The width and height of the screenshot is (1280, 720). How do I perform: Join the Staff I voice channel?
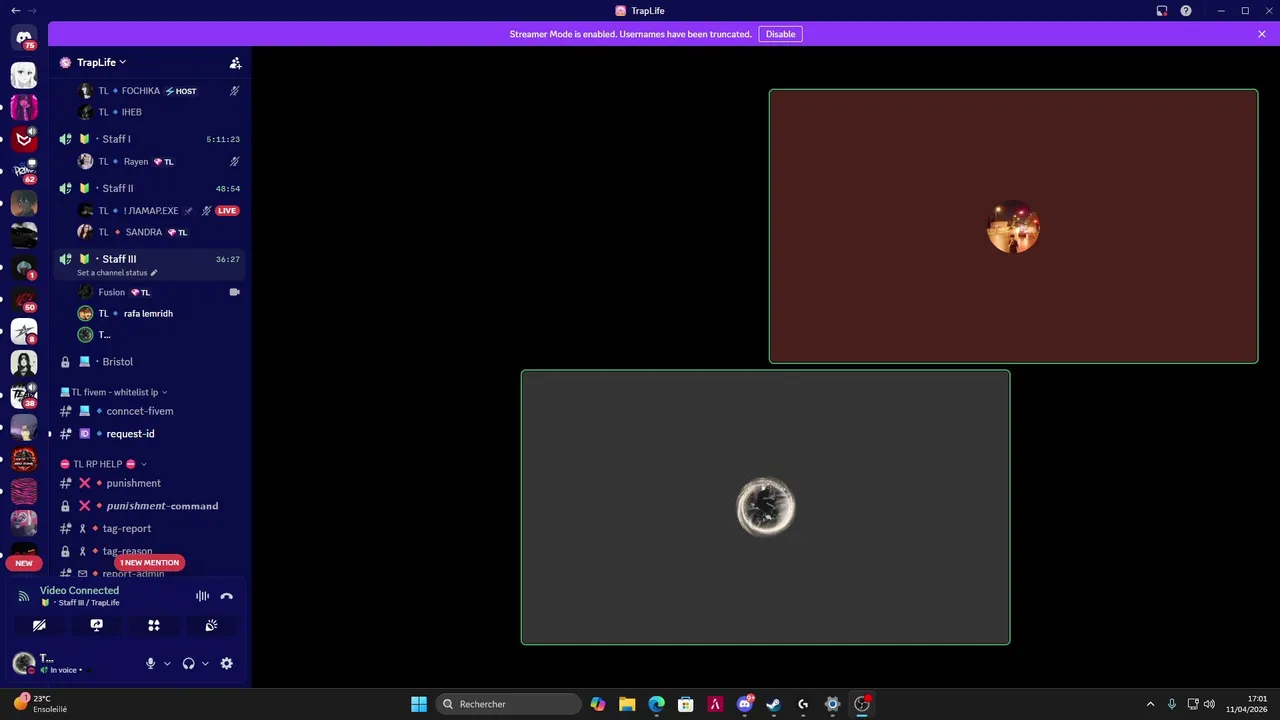(x=149, y=139)
